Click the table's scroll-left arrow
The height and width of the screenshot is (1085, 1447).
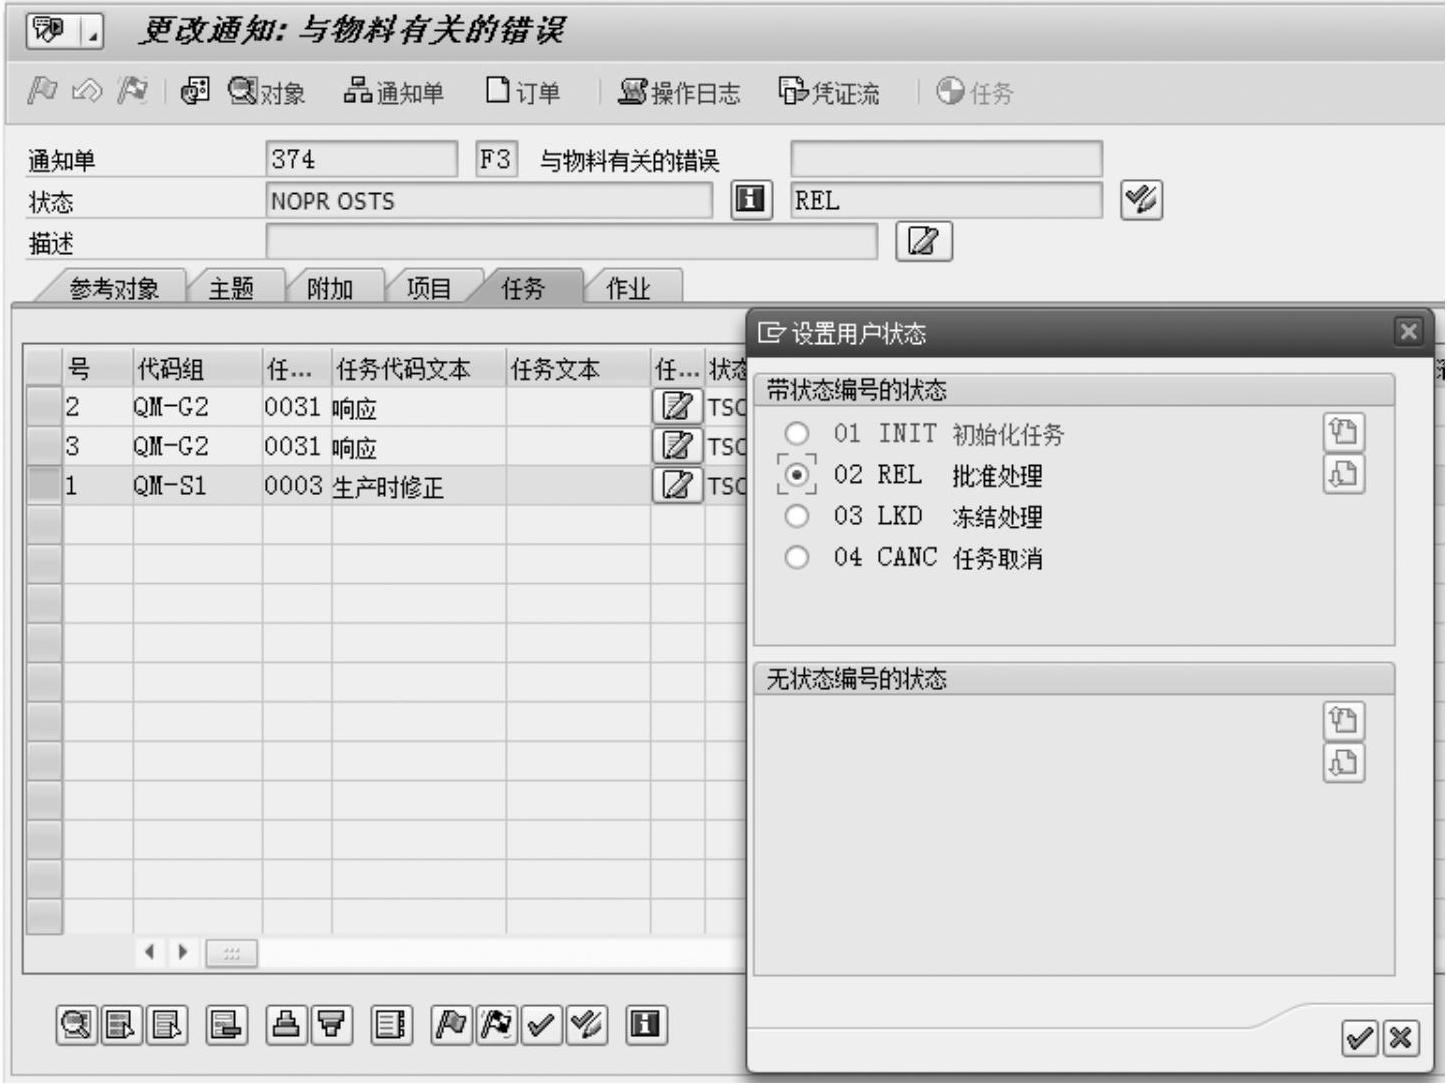click(x=149, y=952)
